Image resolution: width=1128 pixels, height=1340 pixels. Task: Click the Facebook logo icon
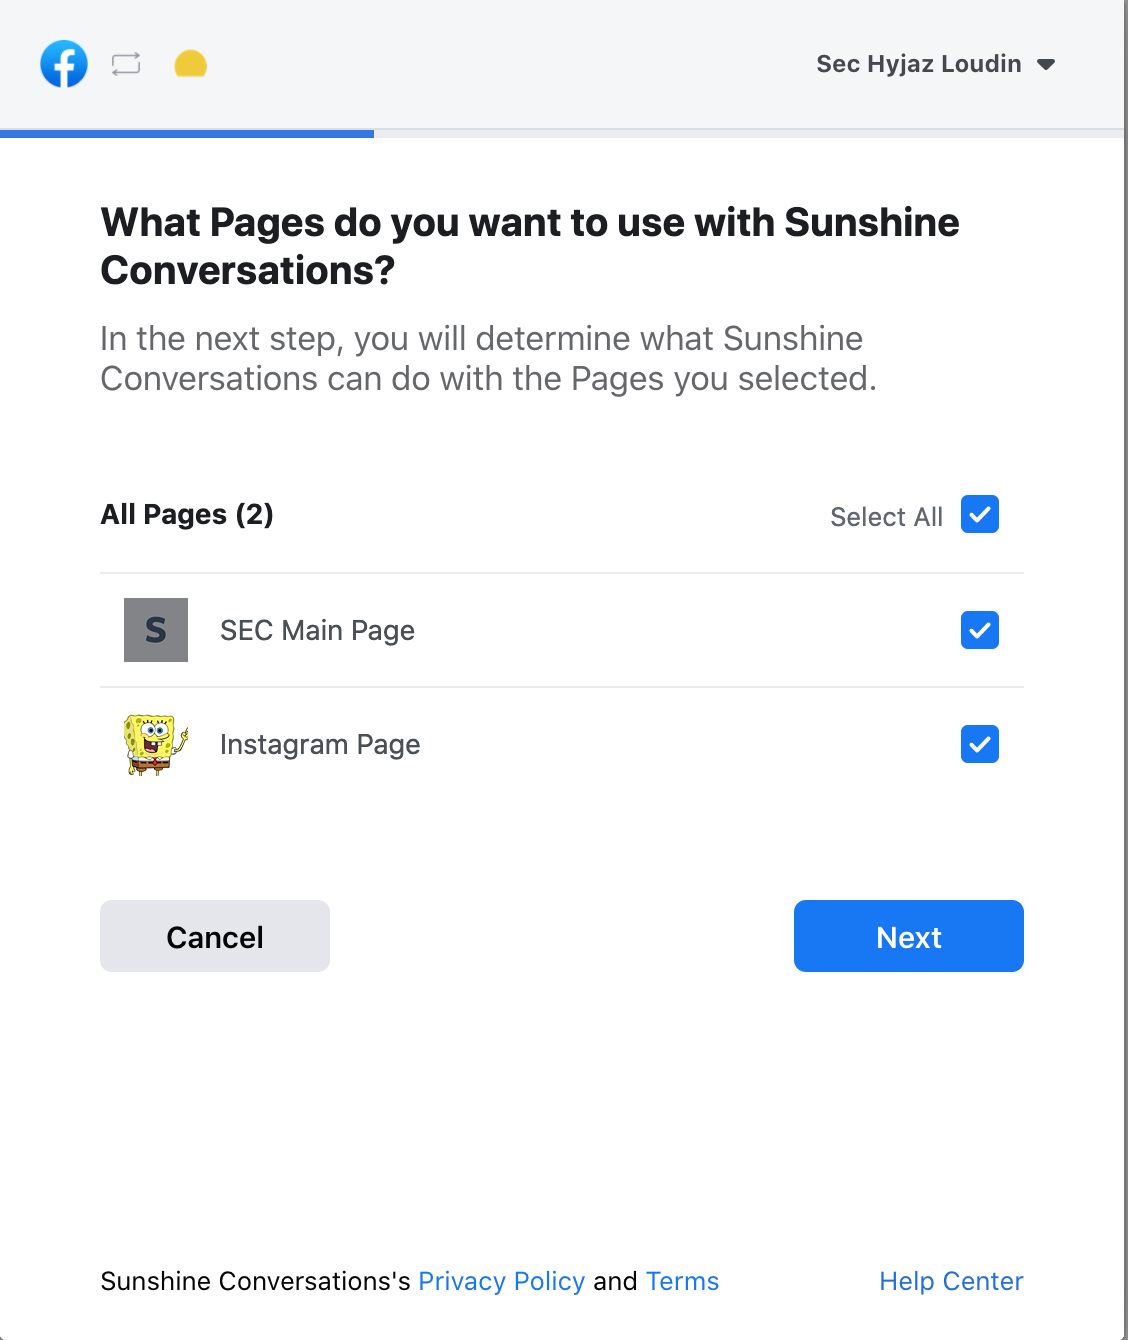pyautogui.click(x=64, y=64)
